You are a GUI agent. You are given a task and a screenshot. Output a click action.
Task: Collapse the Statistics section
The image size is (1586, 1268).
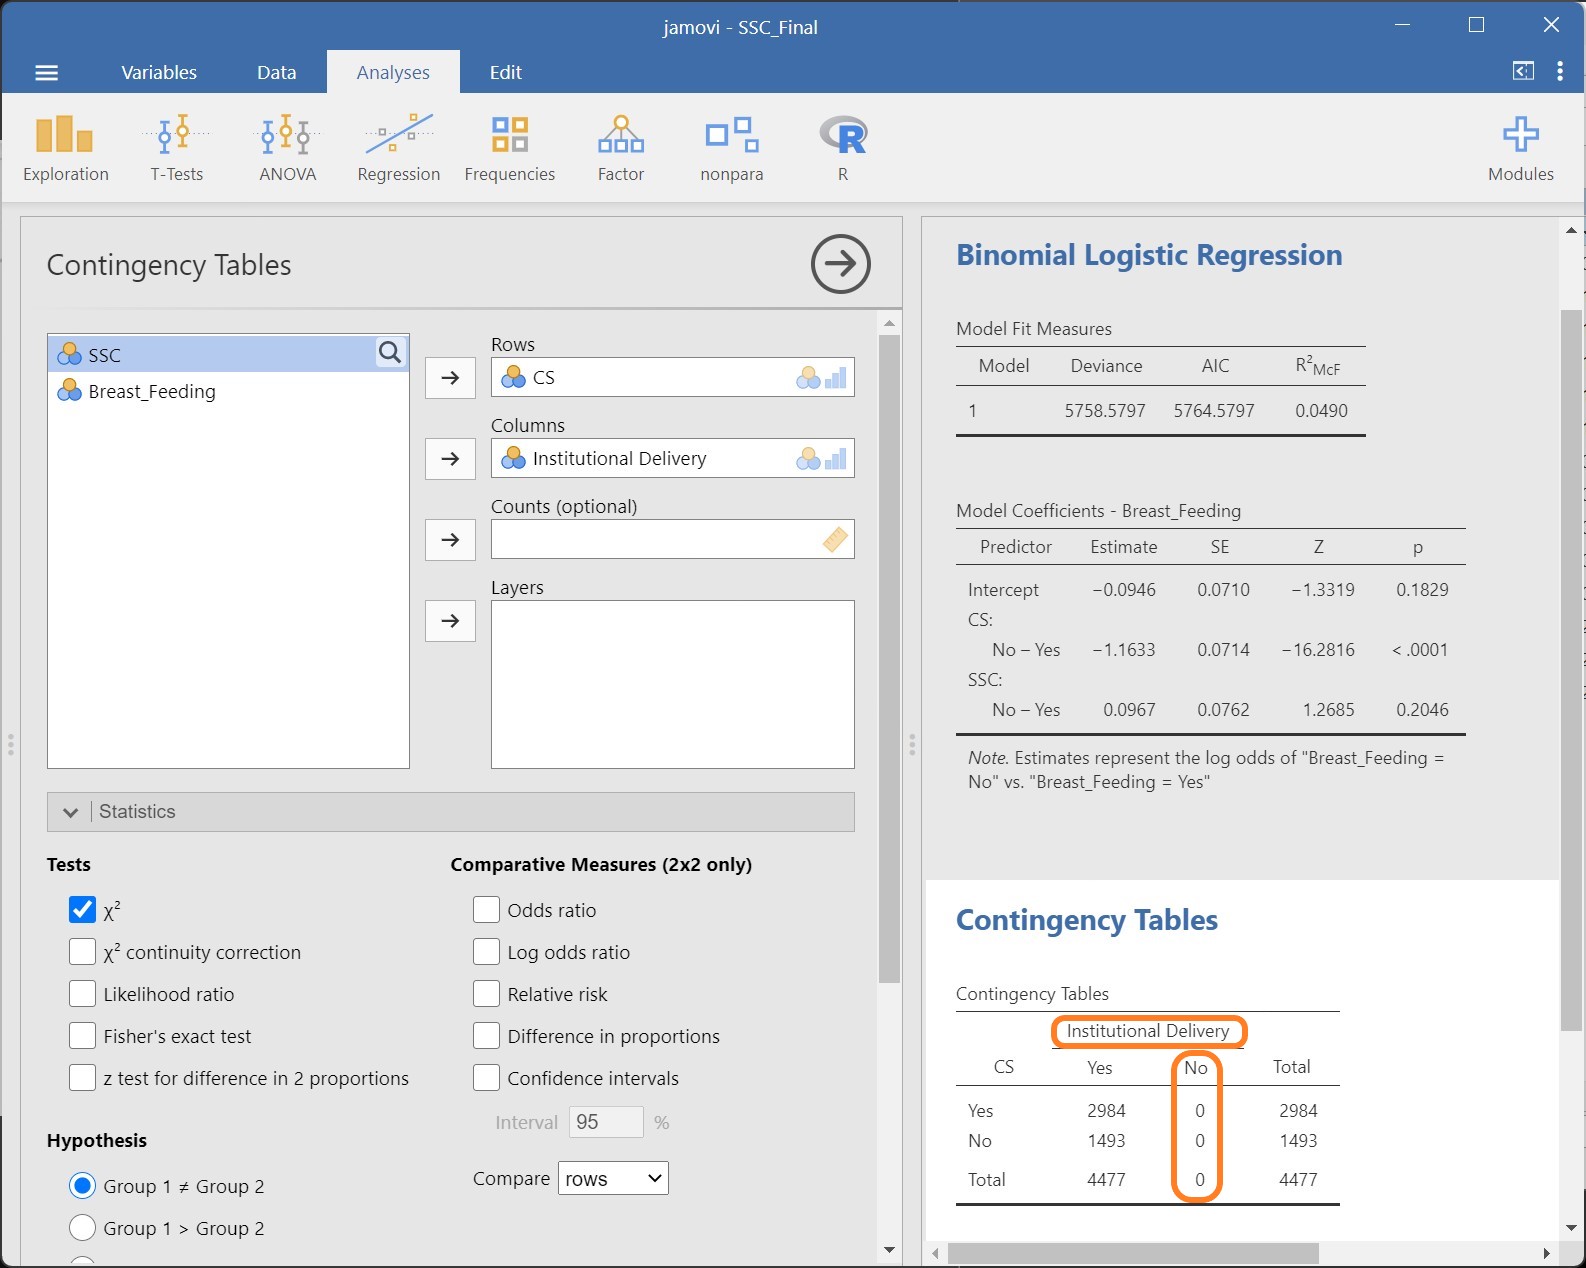(x=450, y=812)
